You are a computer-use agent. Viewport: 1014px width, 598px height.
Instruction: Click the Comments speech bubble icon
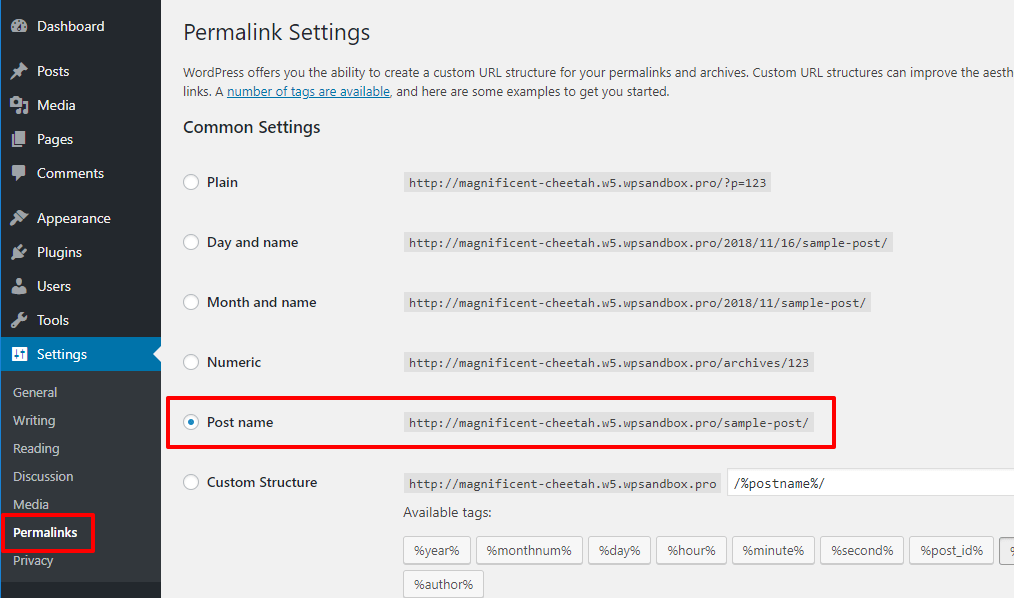click(x=19, y=173)
